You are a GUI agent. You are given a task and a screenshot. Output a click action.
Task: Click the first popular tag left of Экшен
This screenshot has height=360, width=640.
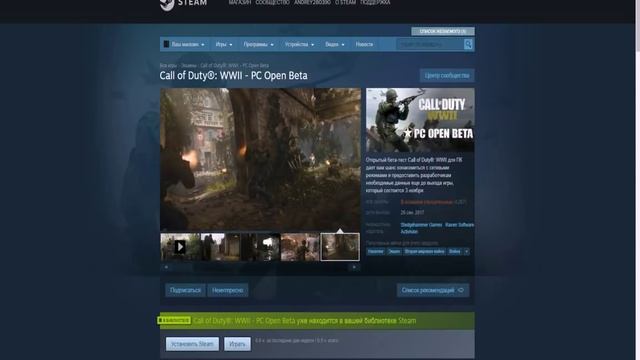click(376, 251)
